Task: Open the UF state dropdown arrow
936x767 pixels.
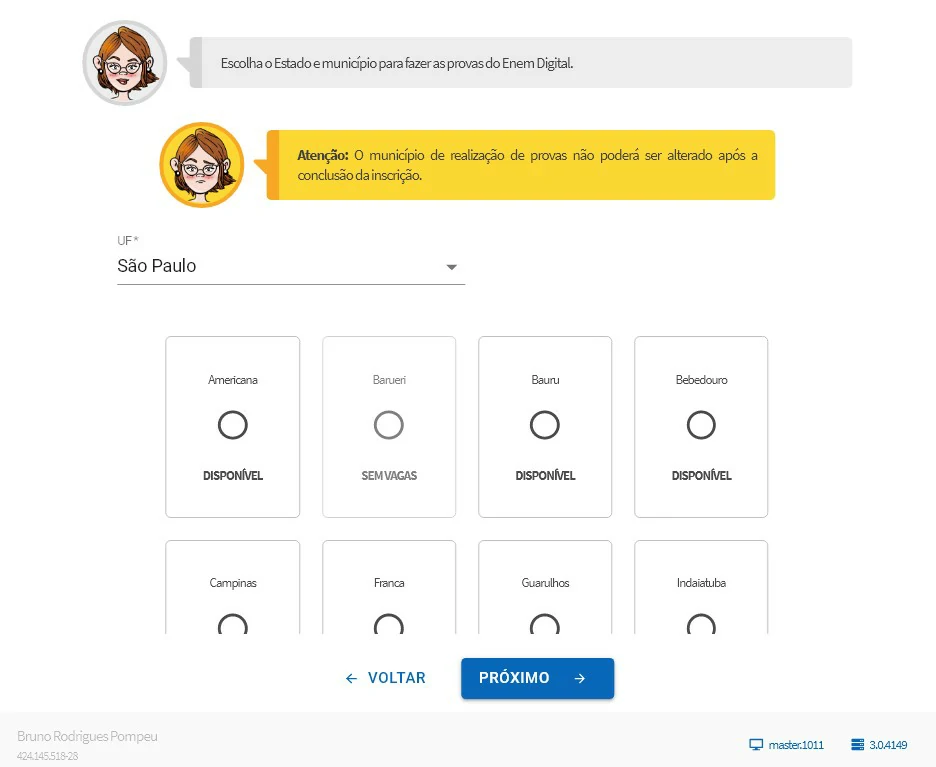Action: 452,267
